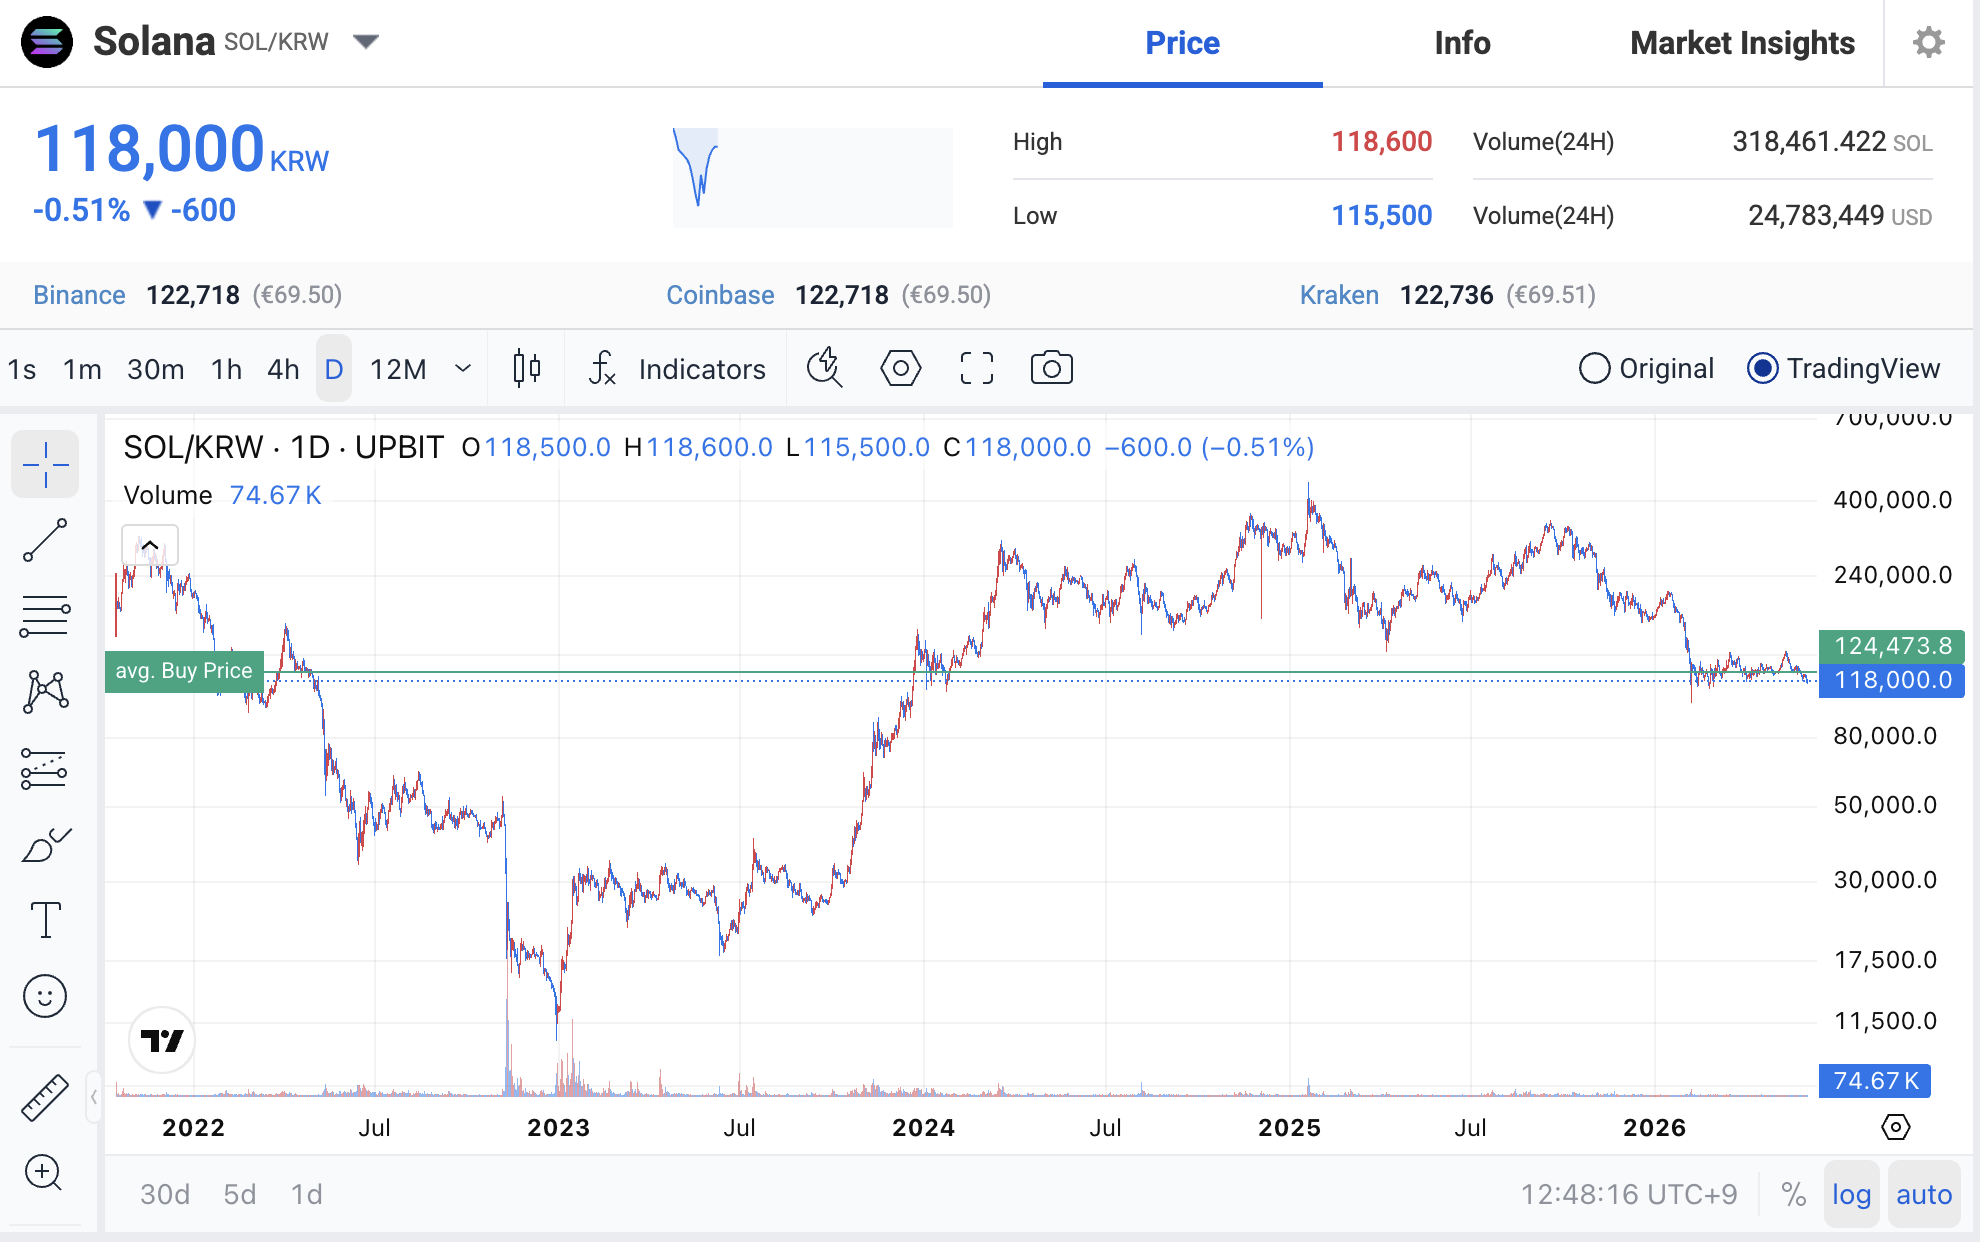Collapse the drawing toolbar side handle
Screen dimensions: 1980x1242
click(94, 1097)
